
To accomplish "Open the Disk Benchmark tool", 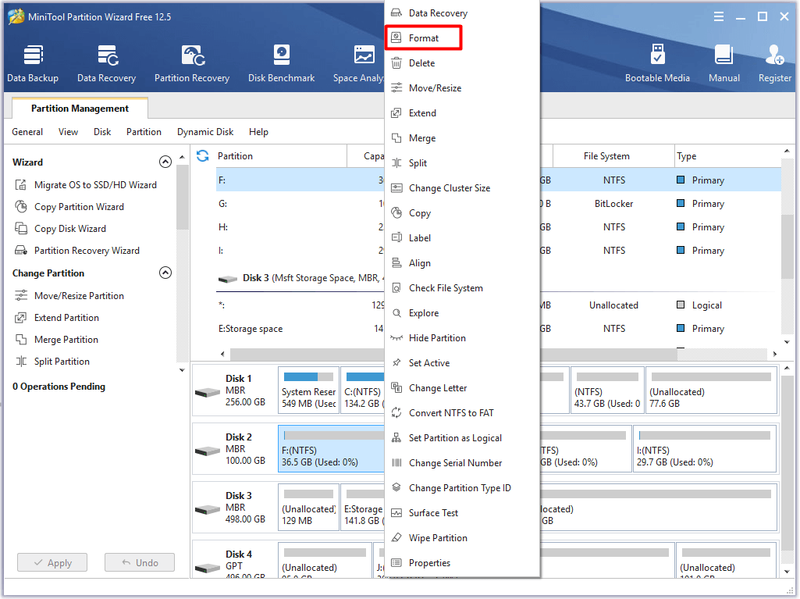I will 281,63.
